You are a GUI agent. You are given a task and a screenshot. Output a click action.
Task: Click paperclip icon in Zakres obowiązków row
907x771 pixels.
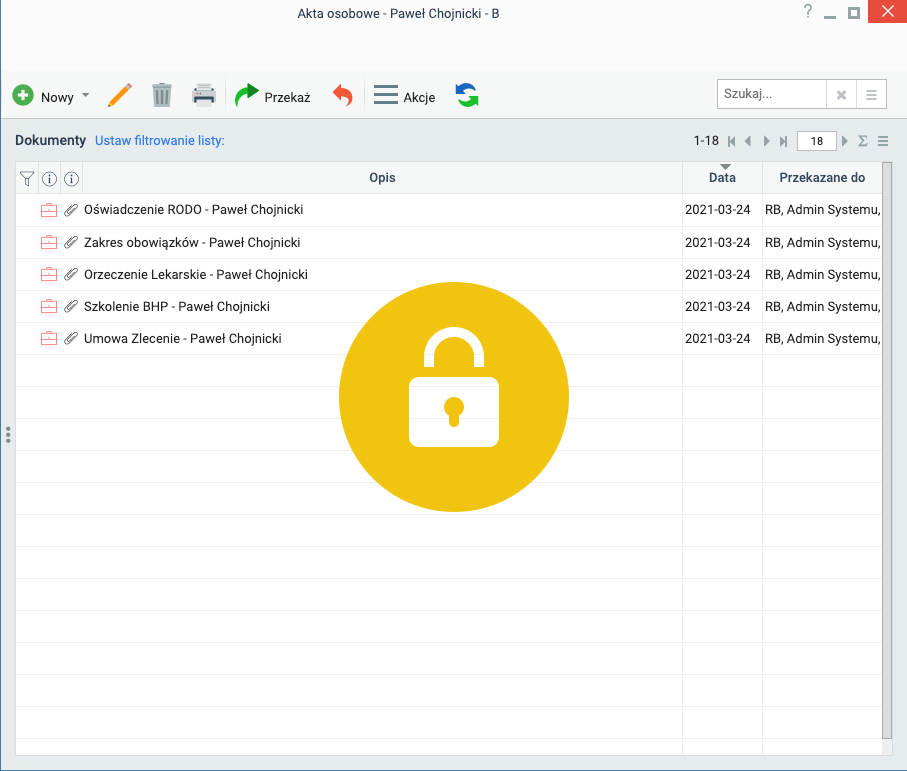click(x=71, y=242)
